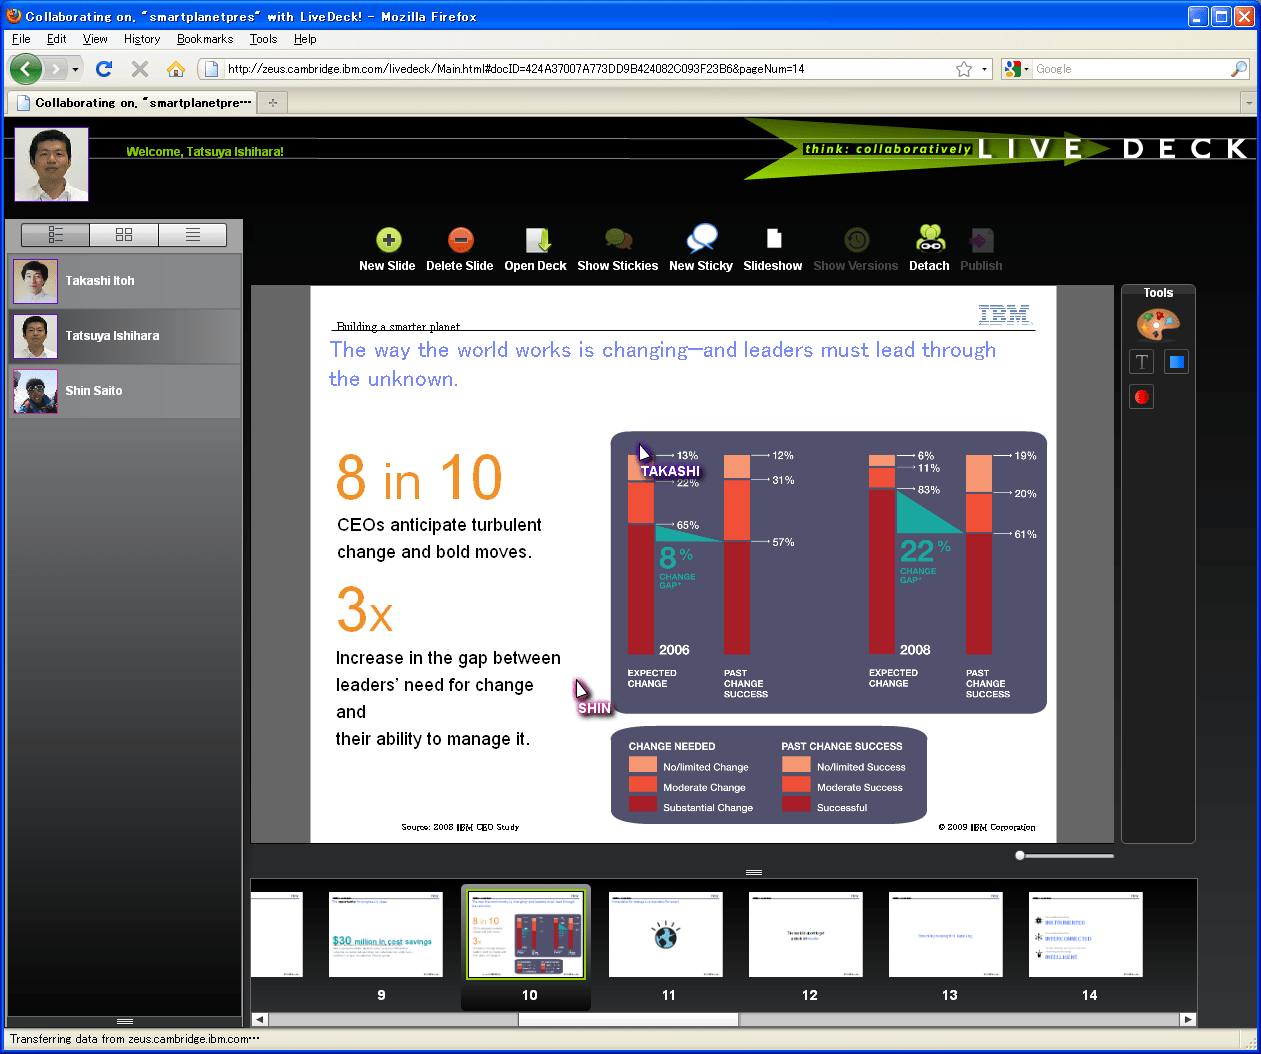Click the search magnifier in Google box
This screenshot has height=1054, width=1261.
[x=1239, y=69]
